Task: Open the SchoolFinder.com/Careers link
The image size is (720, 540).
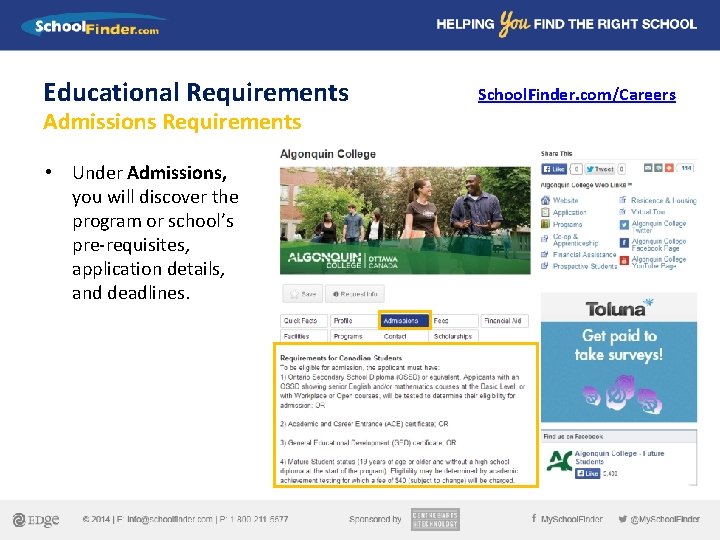Action: click(577, 95)
